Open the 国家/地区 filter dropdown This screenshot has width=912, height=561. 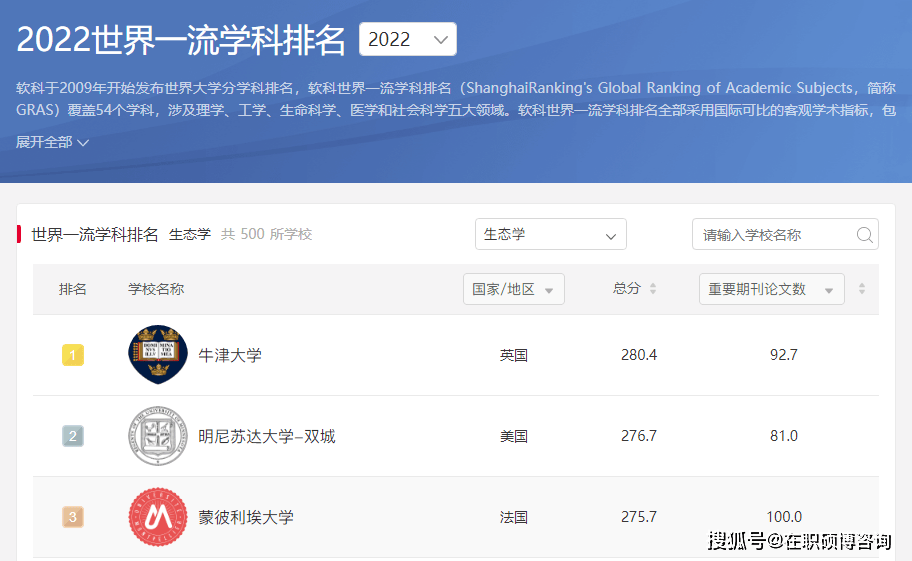(x=513, y=289)
